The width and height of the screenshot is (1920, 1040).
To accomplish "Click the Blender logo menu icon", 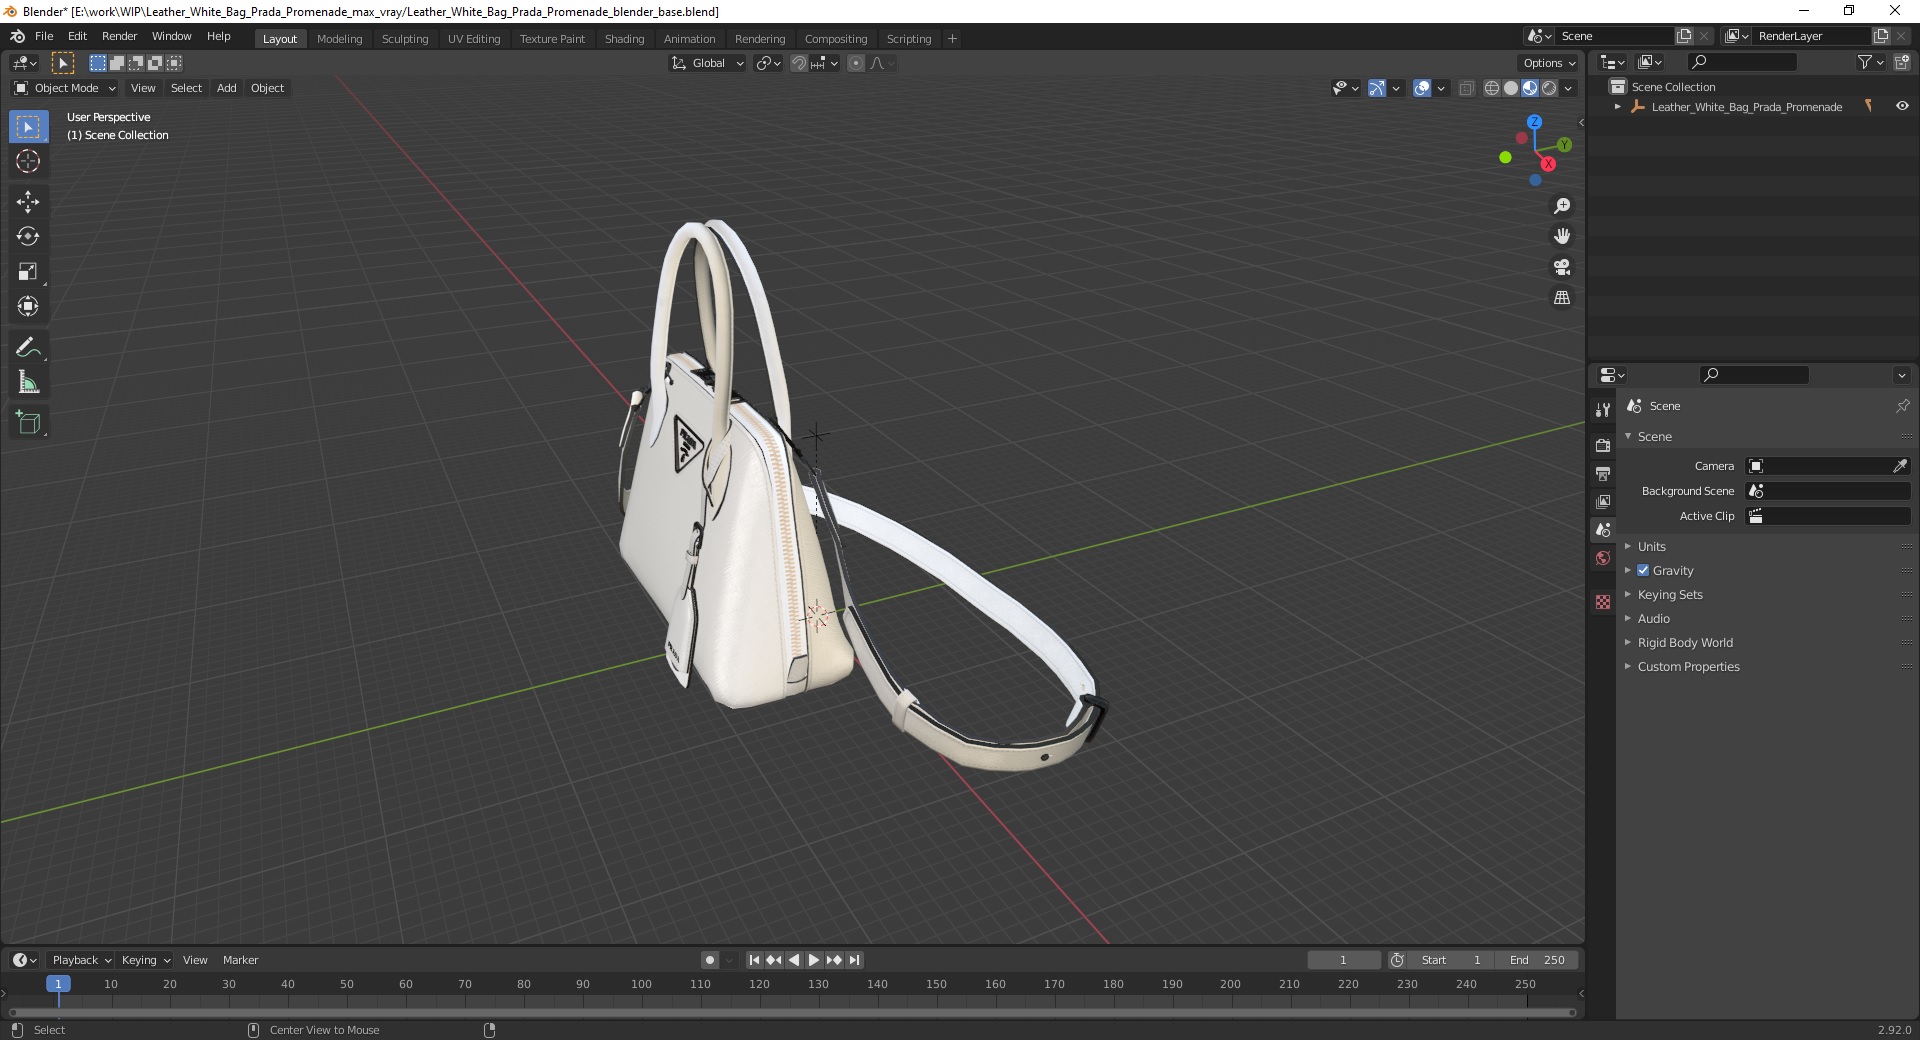I will point(17,36).
